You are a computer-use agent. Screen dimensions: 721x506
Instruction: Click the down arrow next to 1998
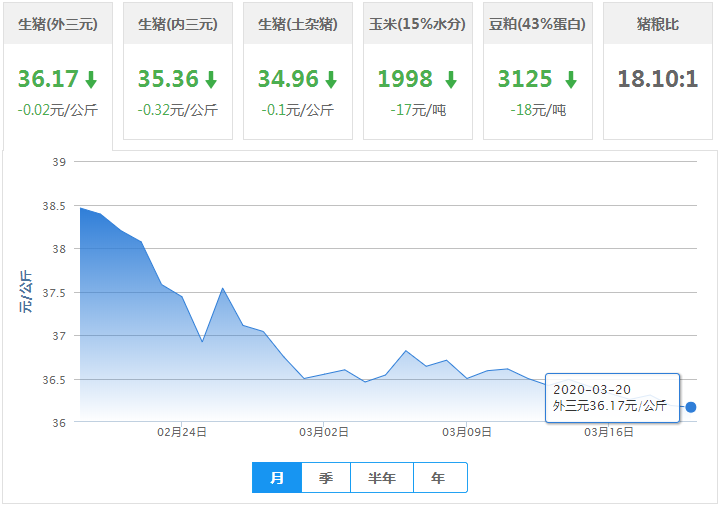coord(451,80)
